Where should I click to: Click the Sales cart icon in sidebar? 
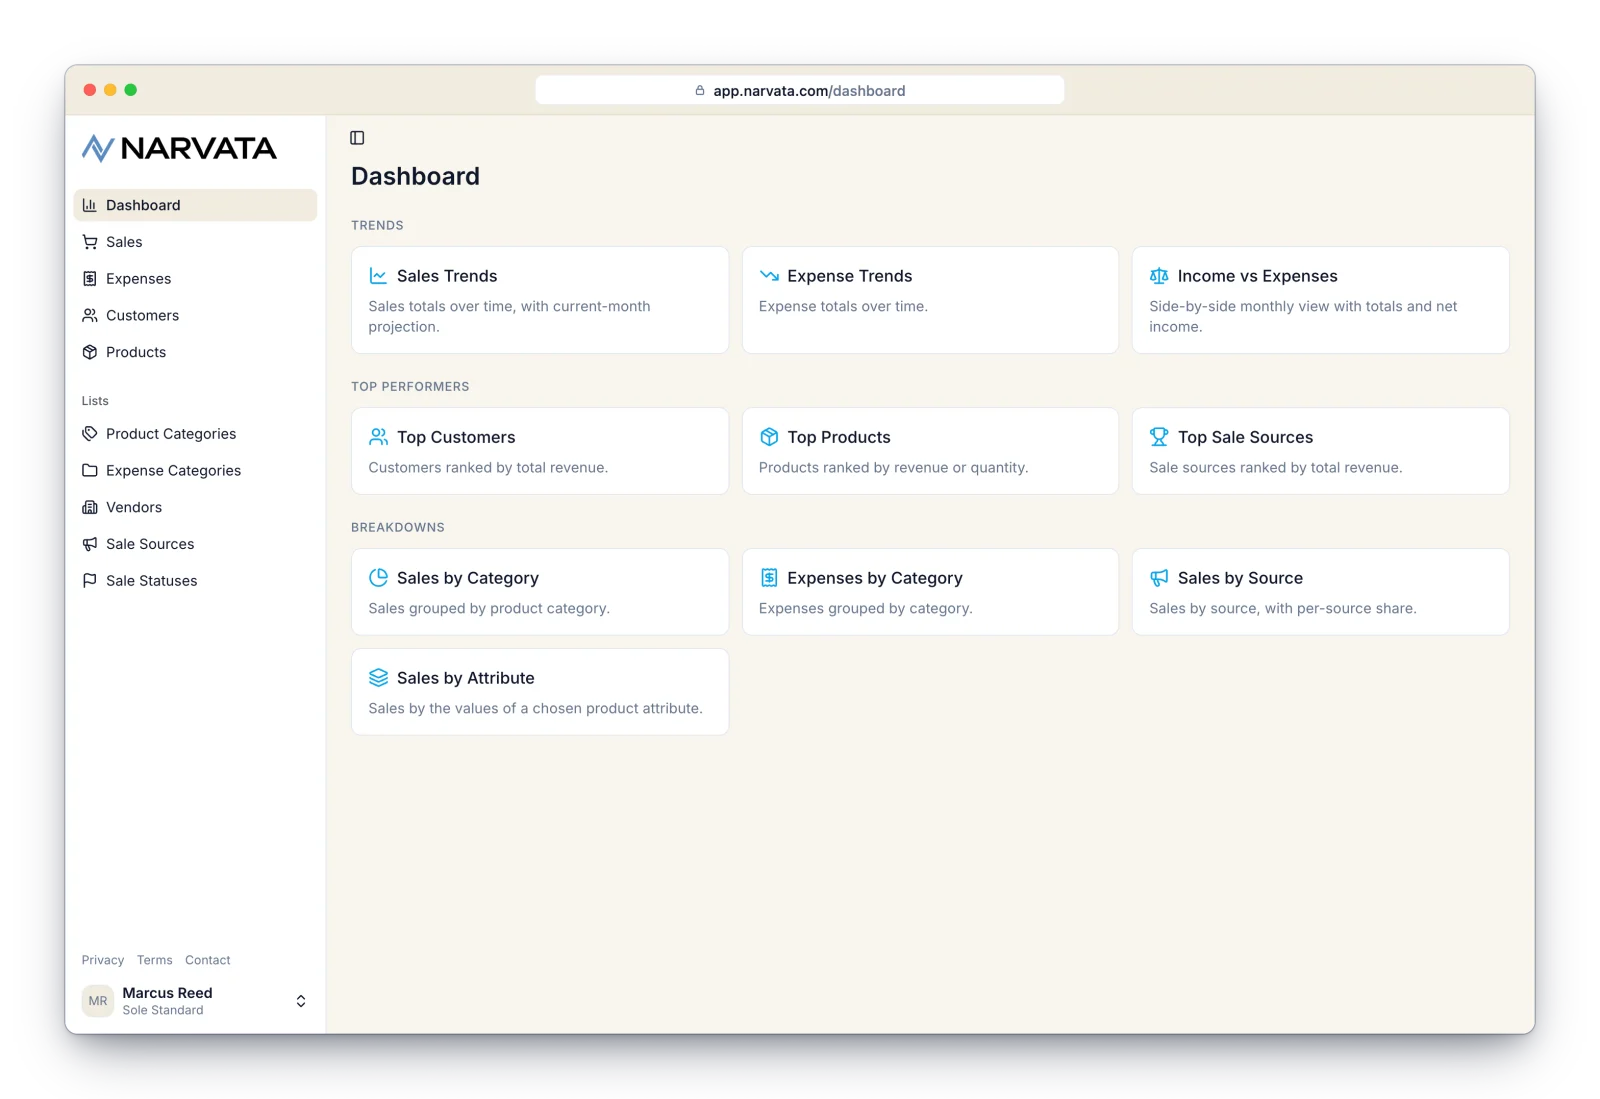click(x=90, y=242)
